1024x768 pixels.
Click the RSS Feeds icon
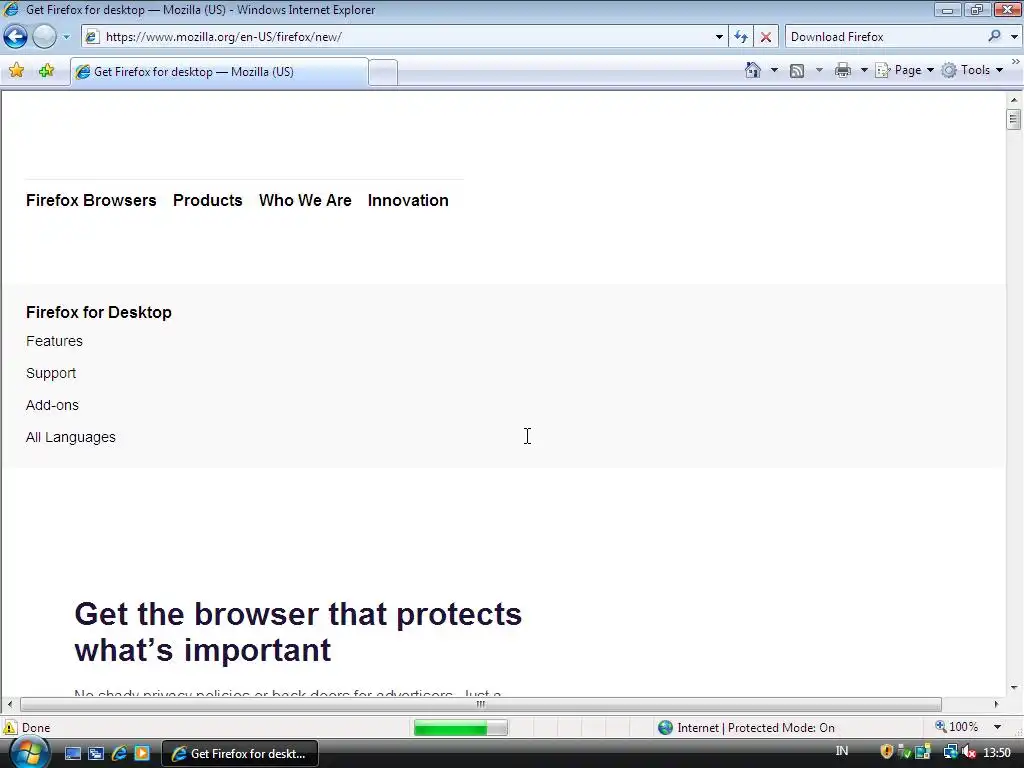(x=797, y=71)
